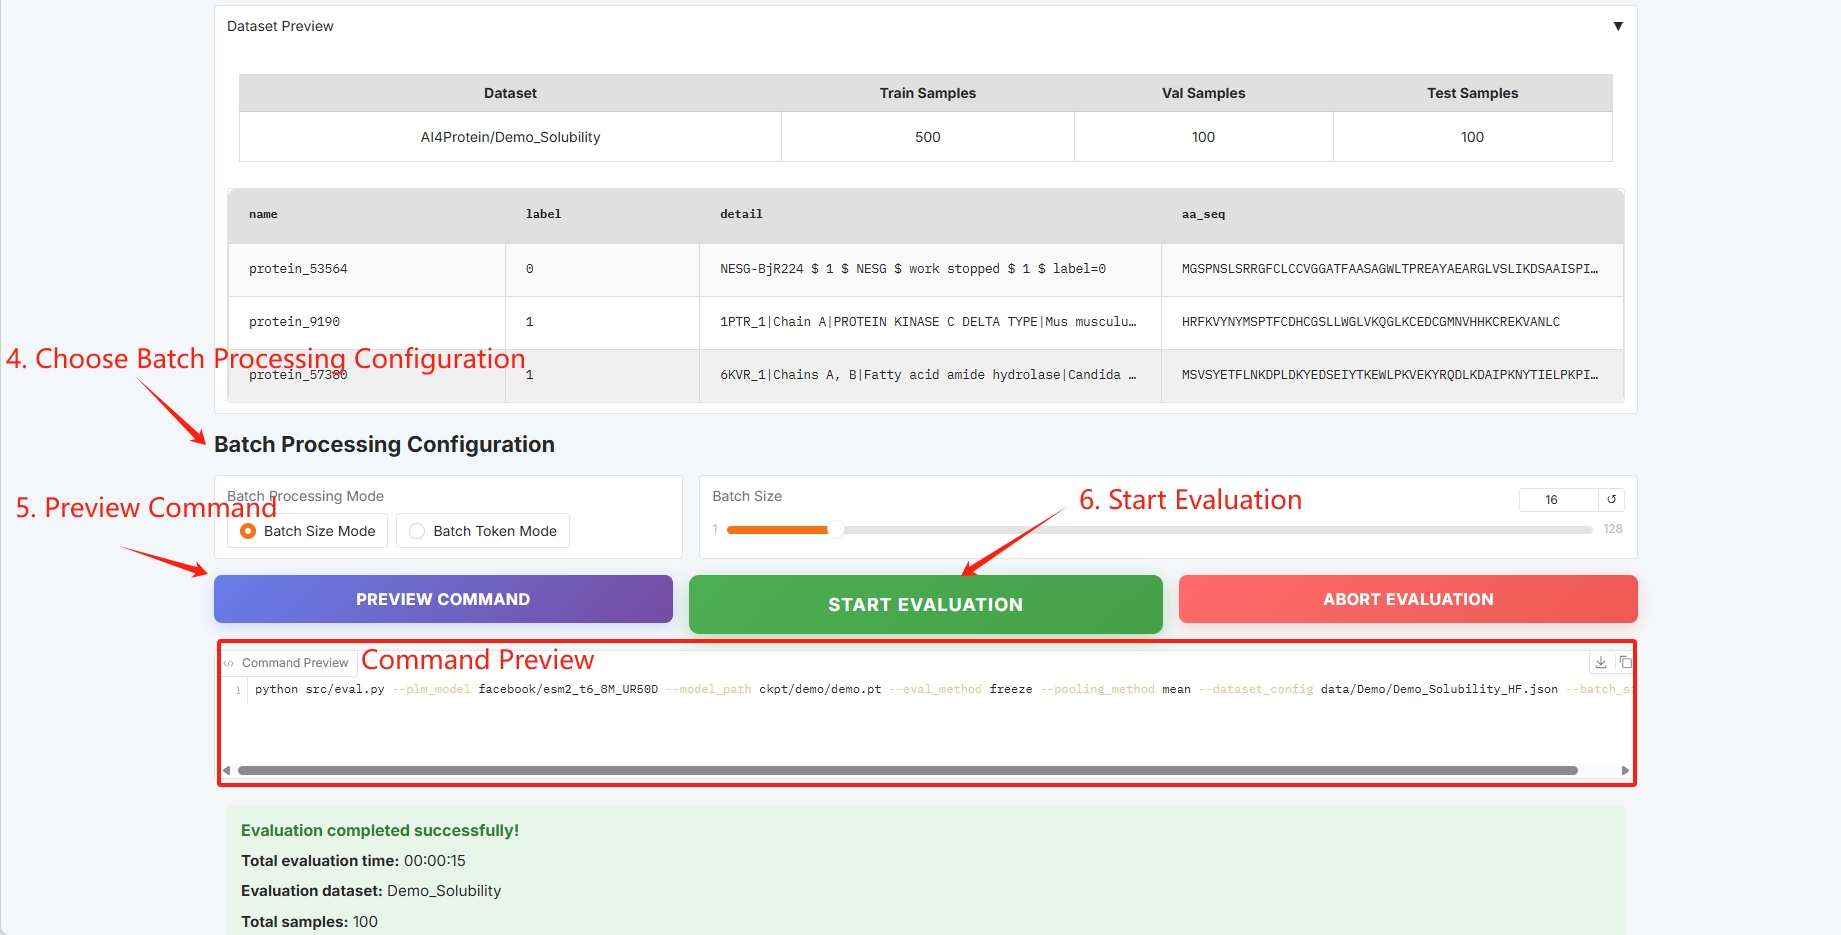Screen dimensions: 1841x935
Task: Click the detail column header
Action: [741, 214]
